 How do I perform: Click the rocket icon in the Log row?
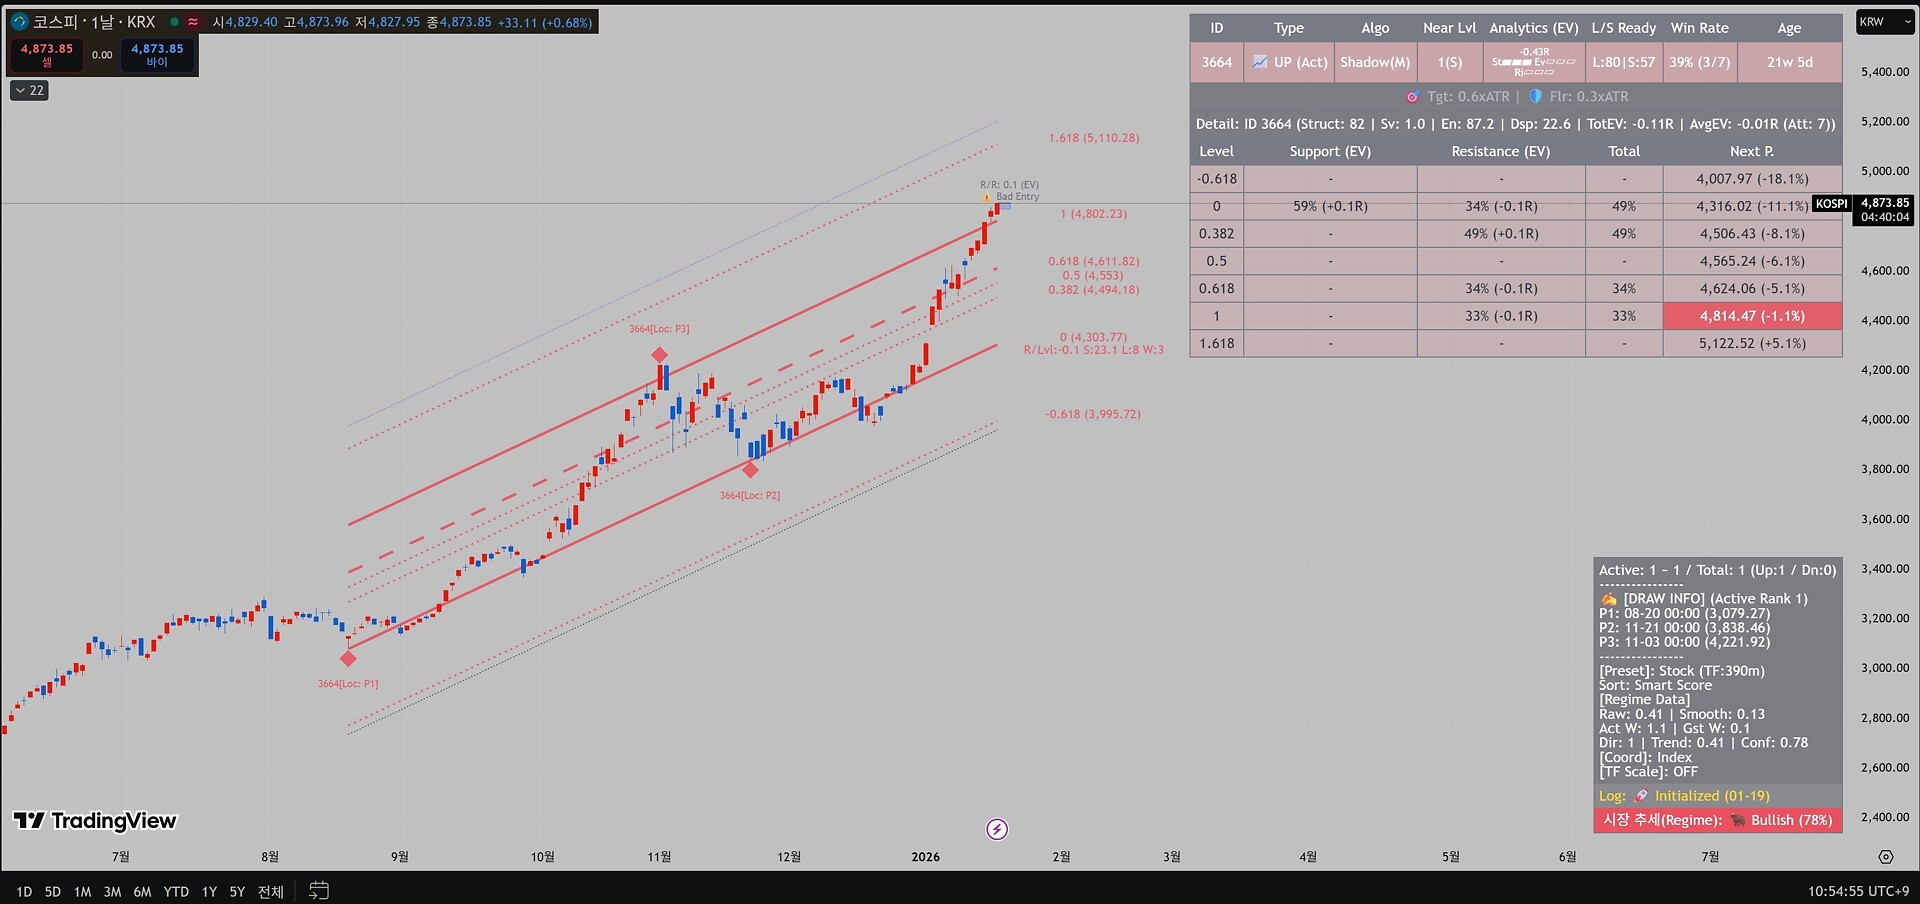coord(1641,796)
